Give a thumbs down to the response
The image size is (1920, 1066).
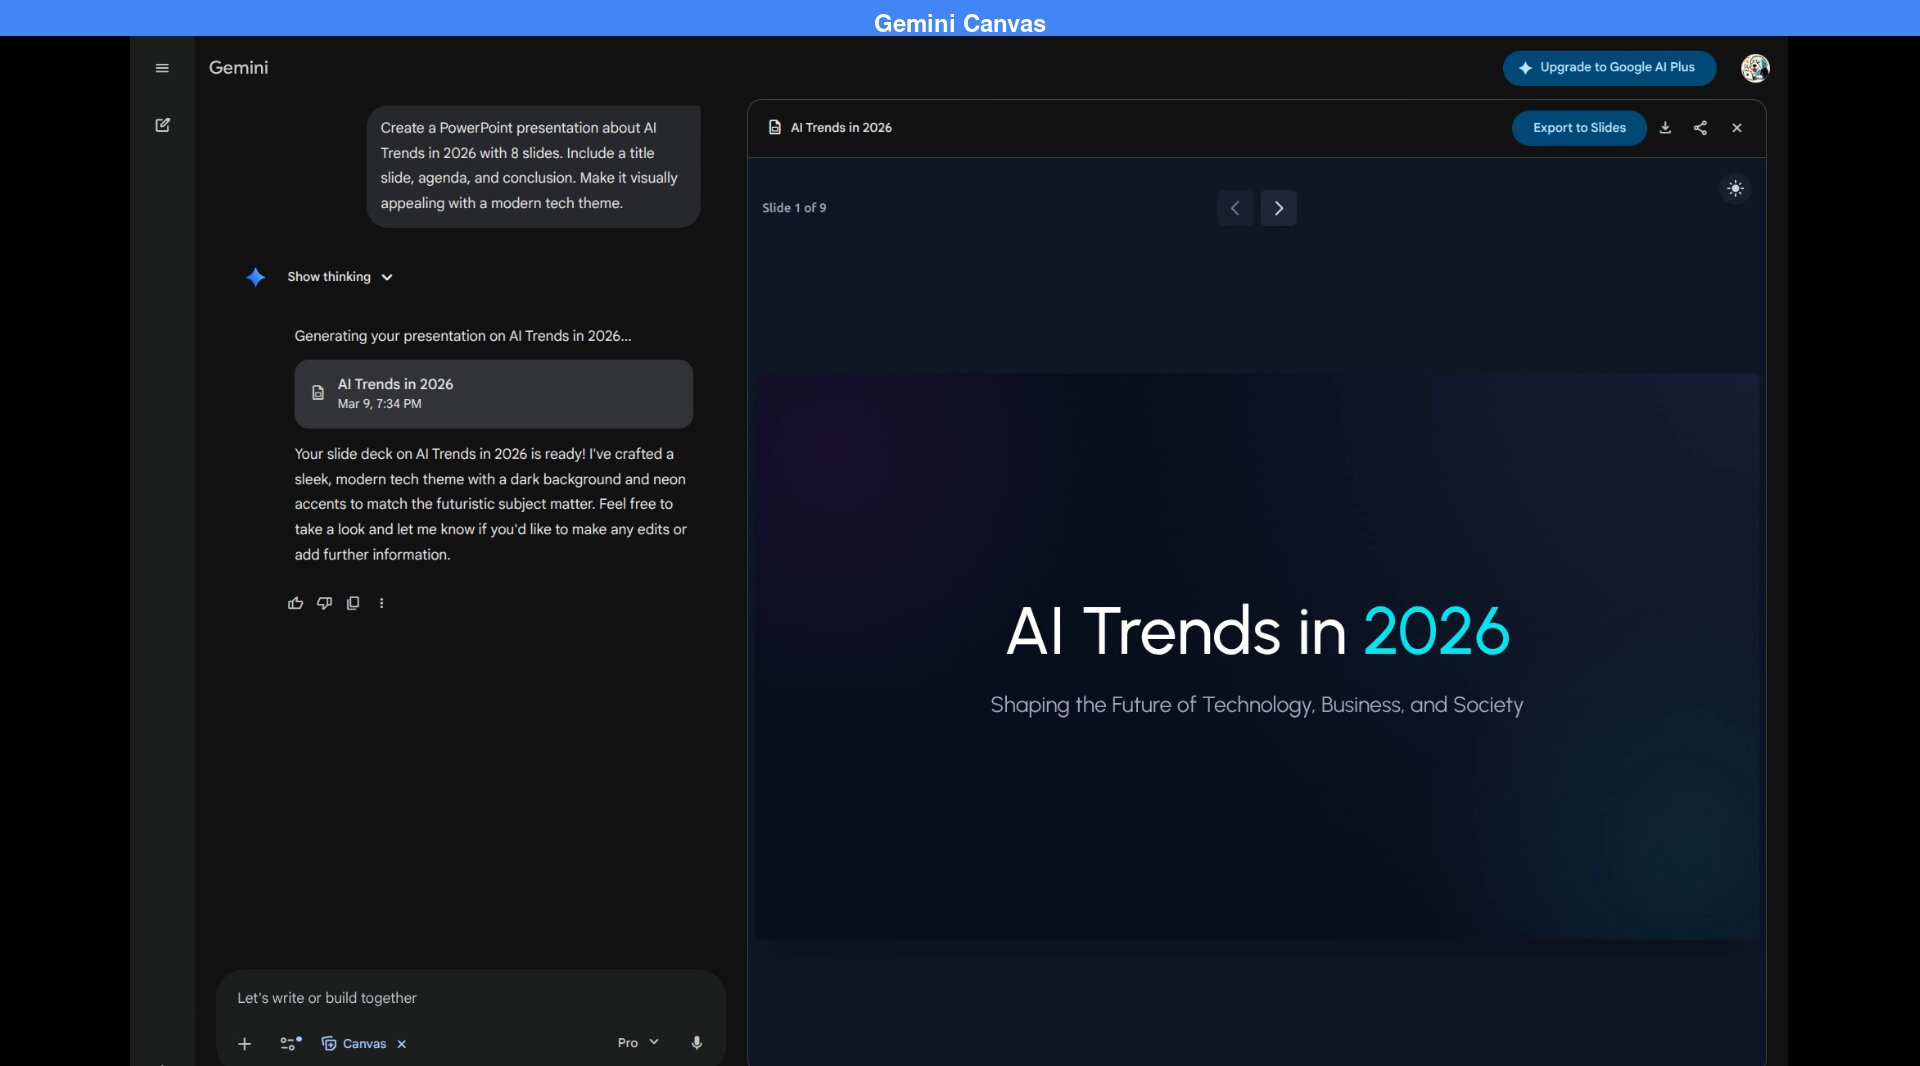[324, 603]
